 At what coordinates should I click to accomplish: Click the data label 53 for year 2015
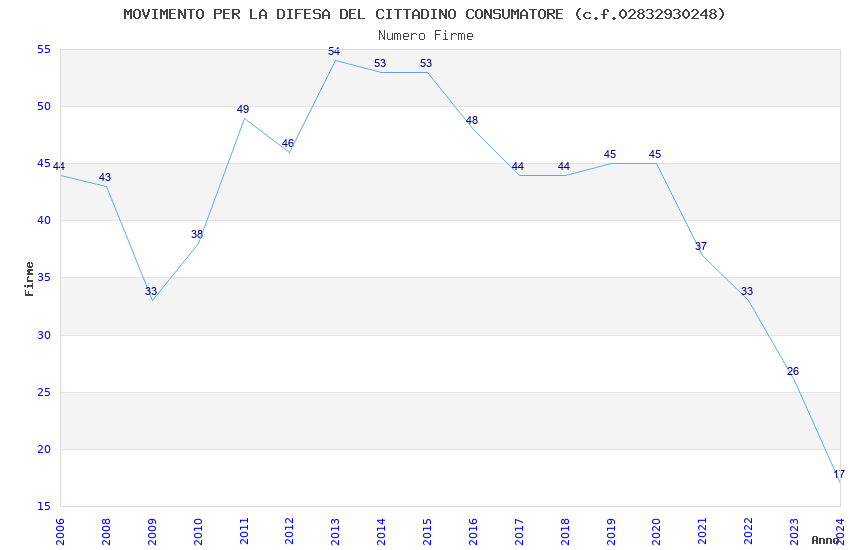(x=426, y=63)
